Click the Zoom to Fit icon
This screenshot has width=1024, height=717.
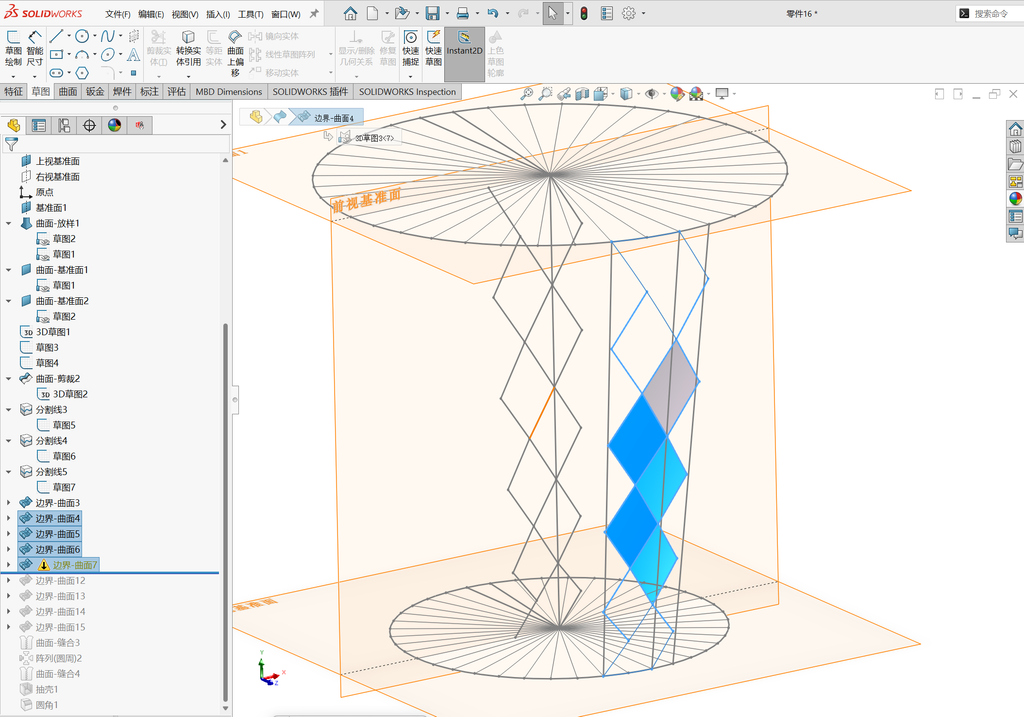coord(526,94)
